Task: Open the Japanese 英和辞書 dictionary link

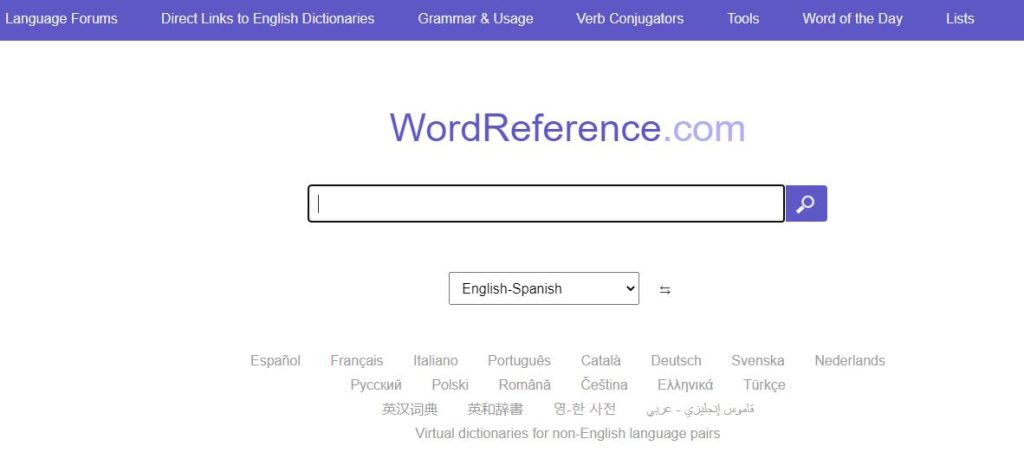Action: point(495,410)
